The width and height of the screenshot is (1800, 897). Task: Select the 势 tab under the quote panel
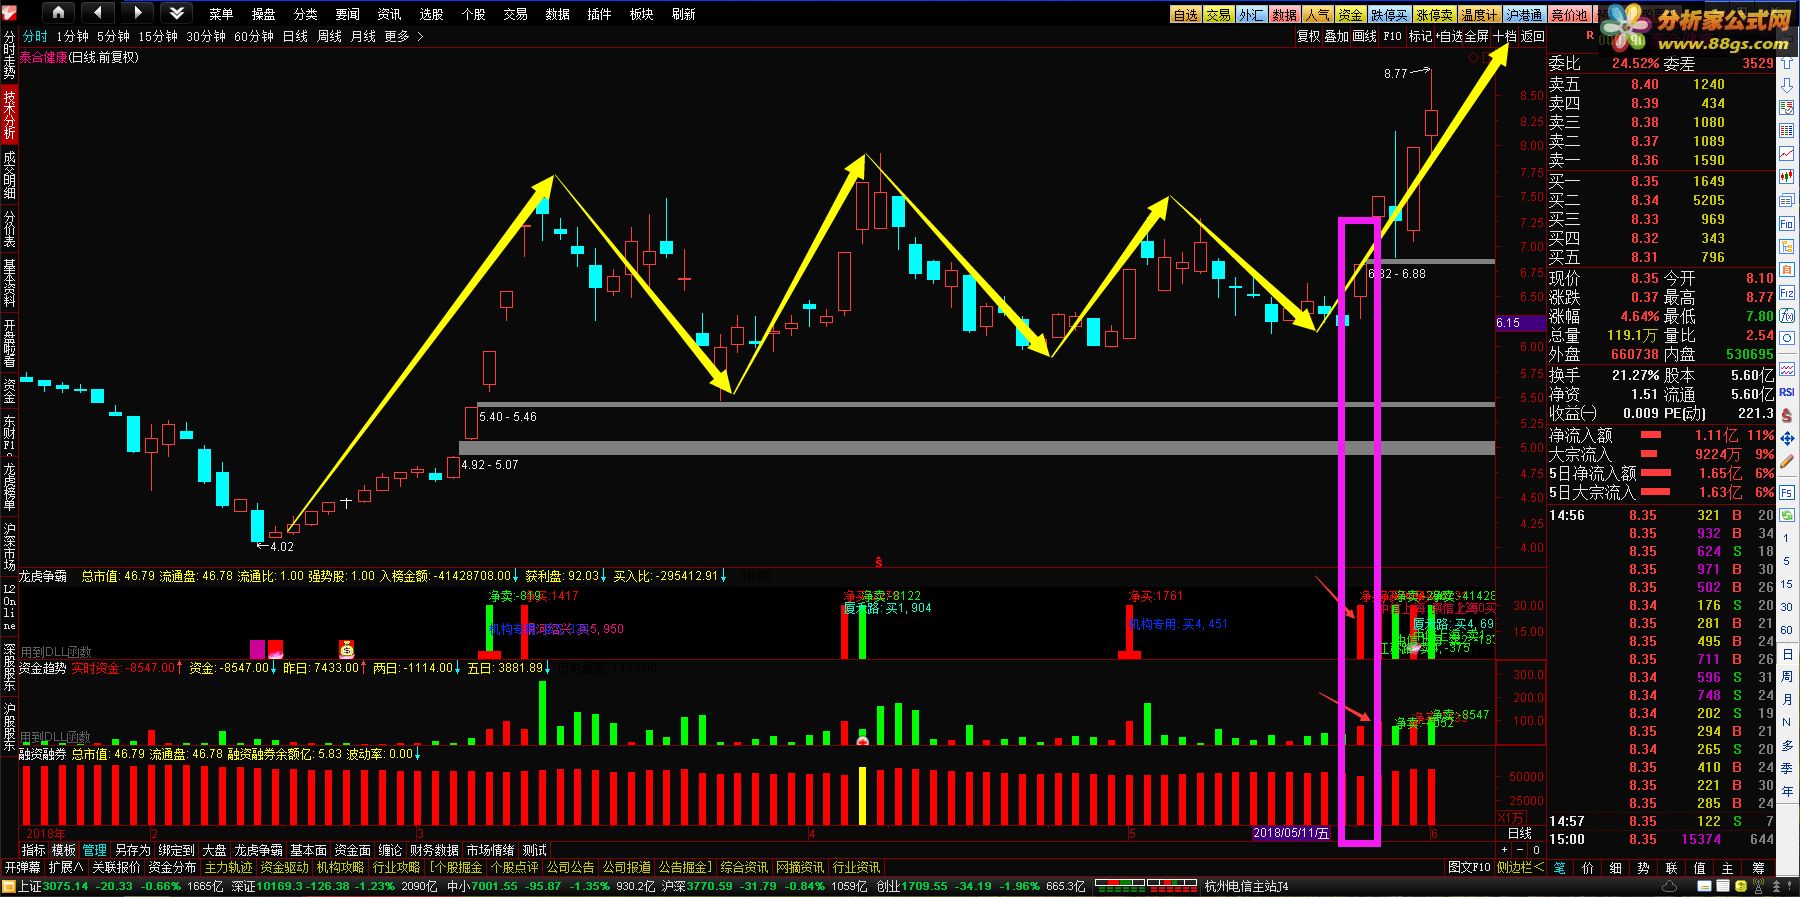pyautogui.click(x=1643, y=868)
